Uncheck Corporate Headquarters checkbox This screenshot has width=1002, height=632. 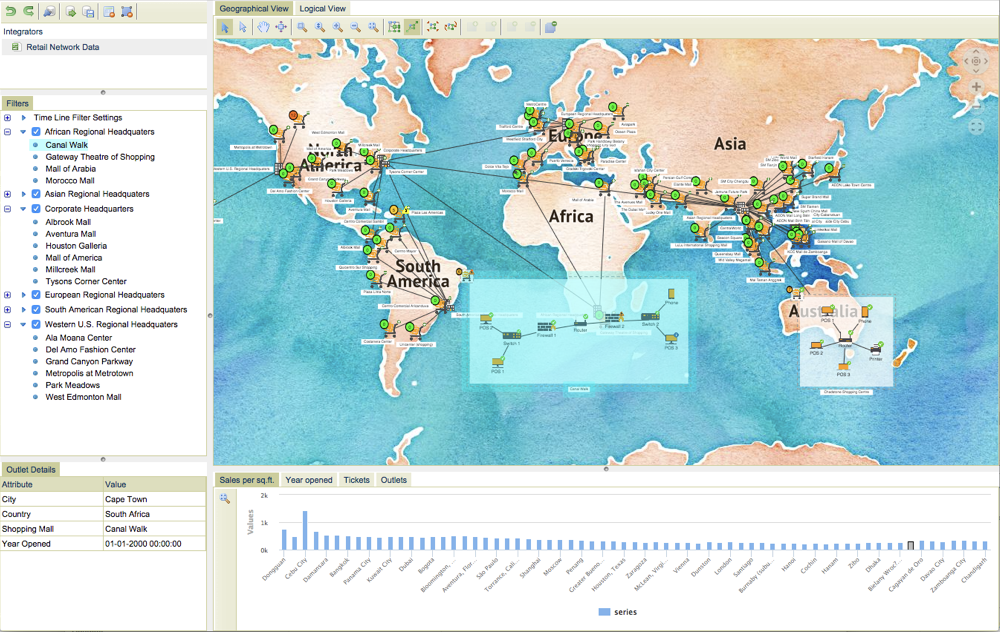(36, 208)
